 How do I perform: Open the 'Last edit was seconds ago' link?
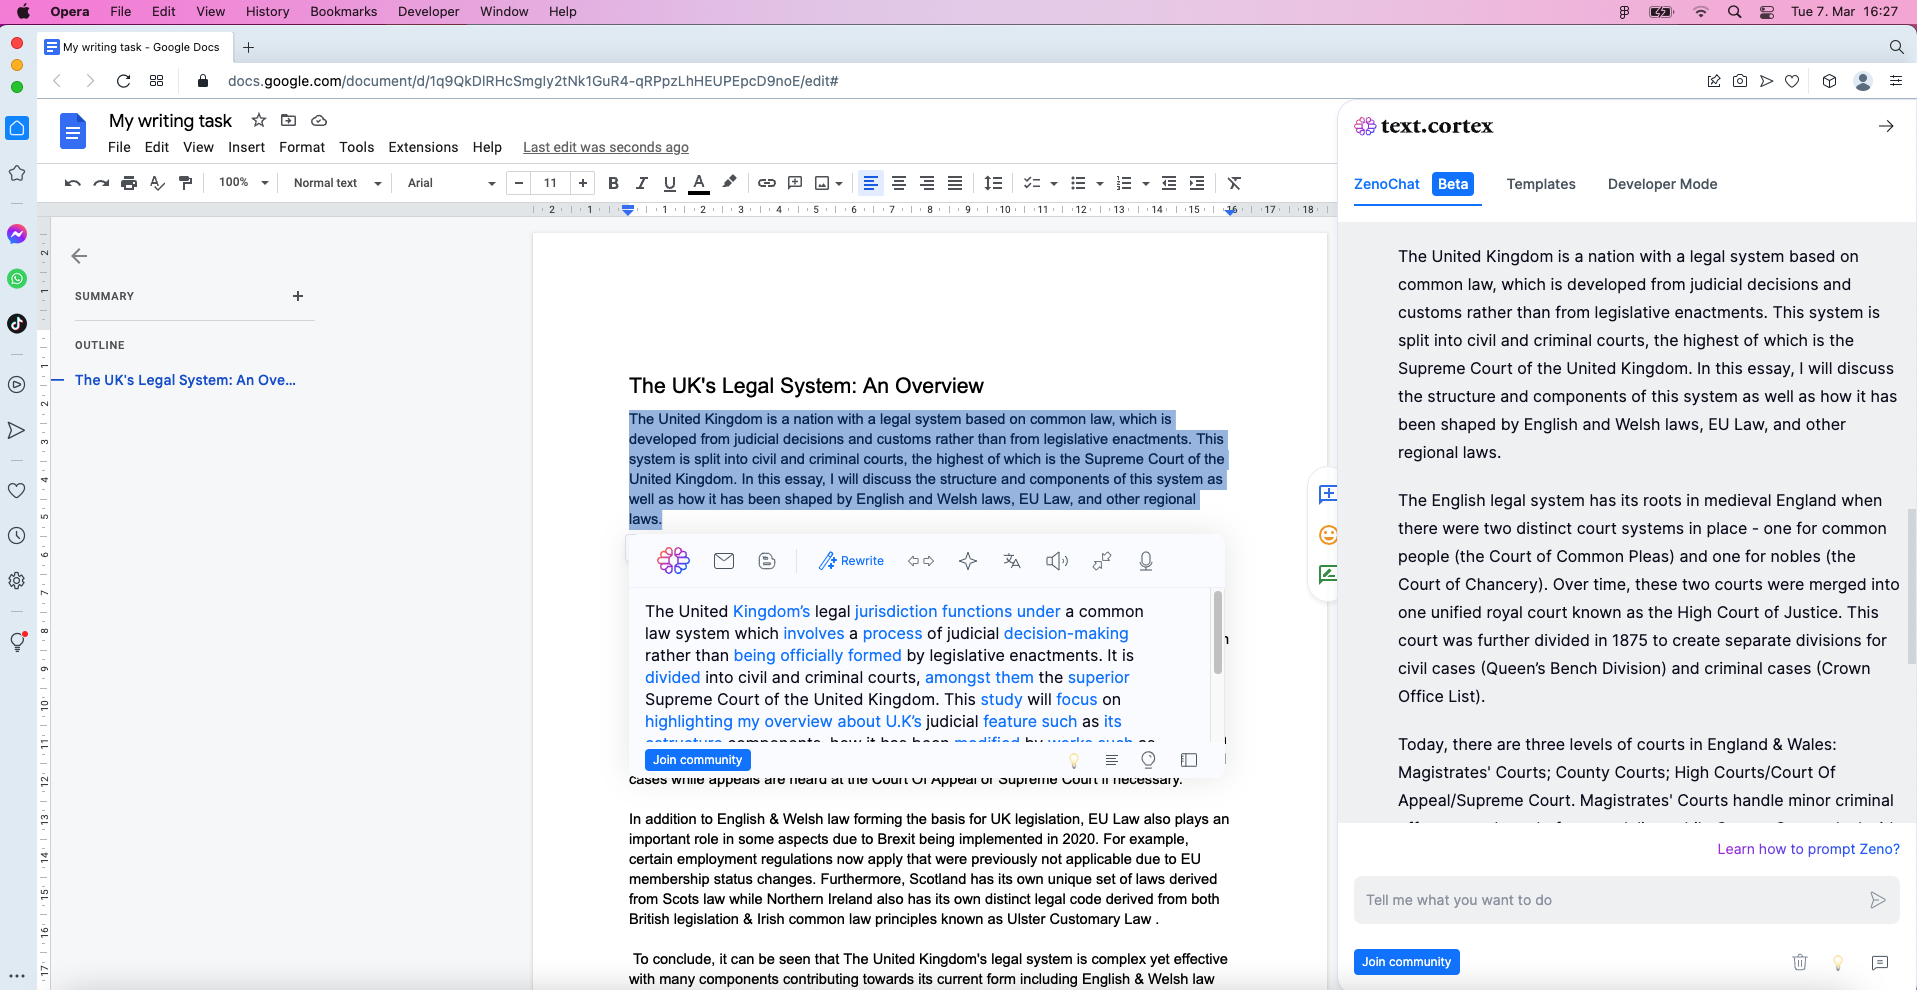tap(606, 147)
